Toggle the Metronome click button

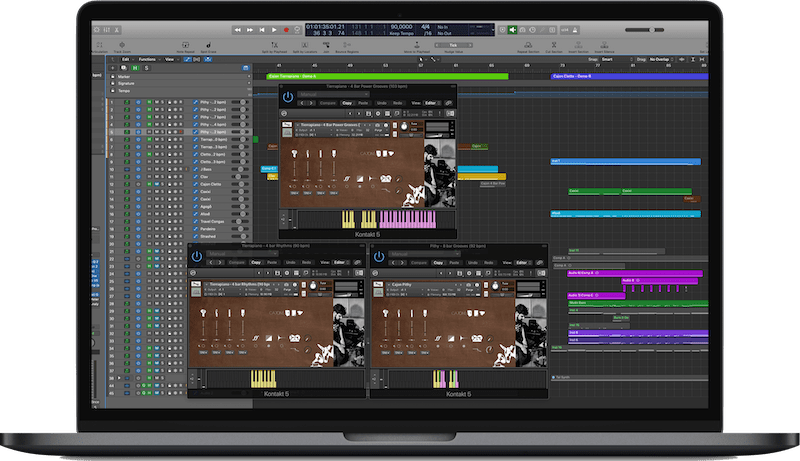pos(576,30)
